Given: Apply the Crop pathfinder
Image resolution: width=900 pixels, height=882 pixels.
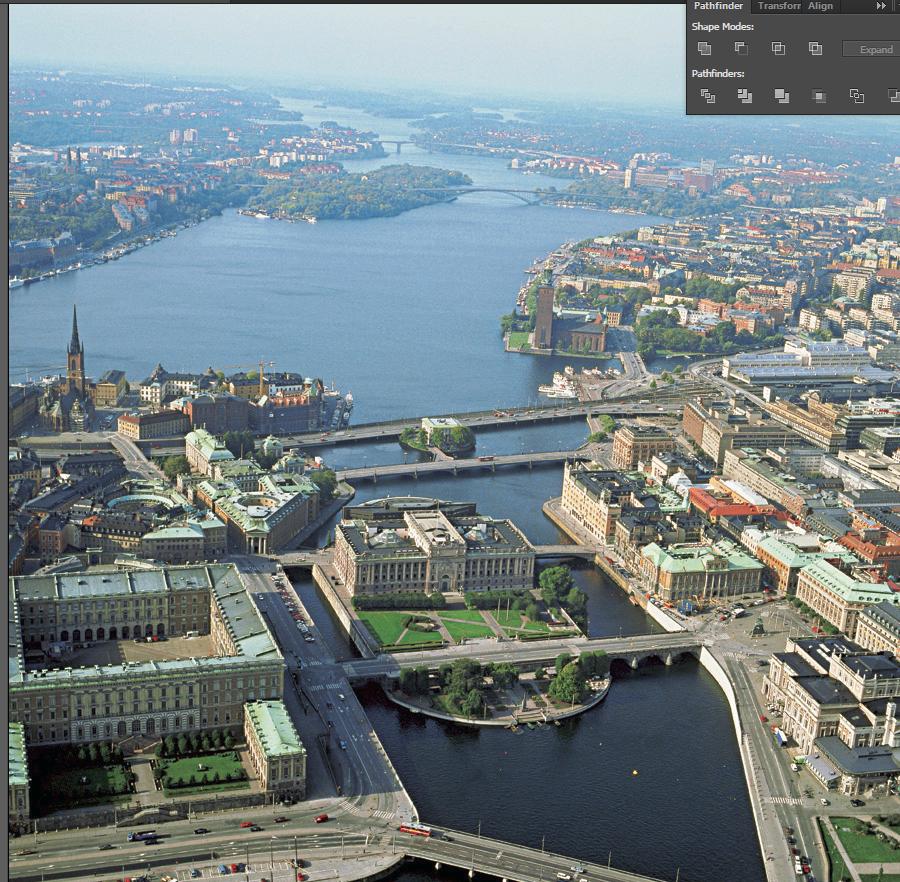Looking at the screenshot, I should pos(819,96).
